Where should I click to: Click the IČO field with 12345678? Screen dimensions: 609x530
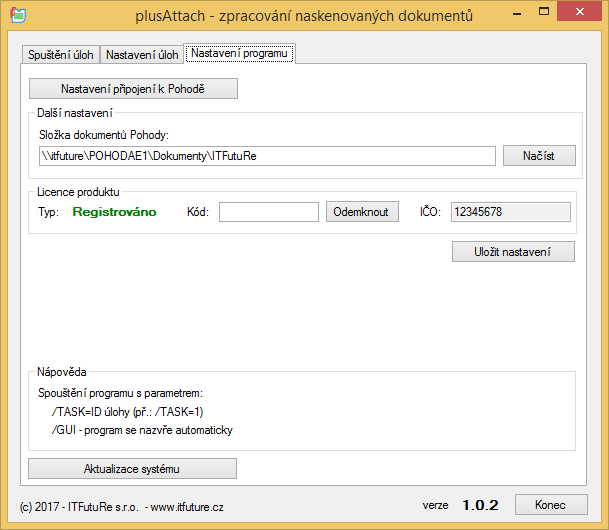coord(511,212)
